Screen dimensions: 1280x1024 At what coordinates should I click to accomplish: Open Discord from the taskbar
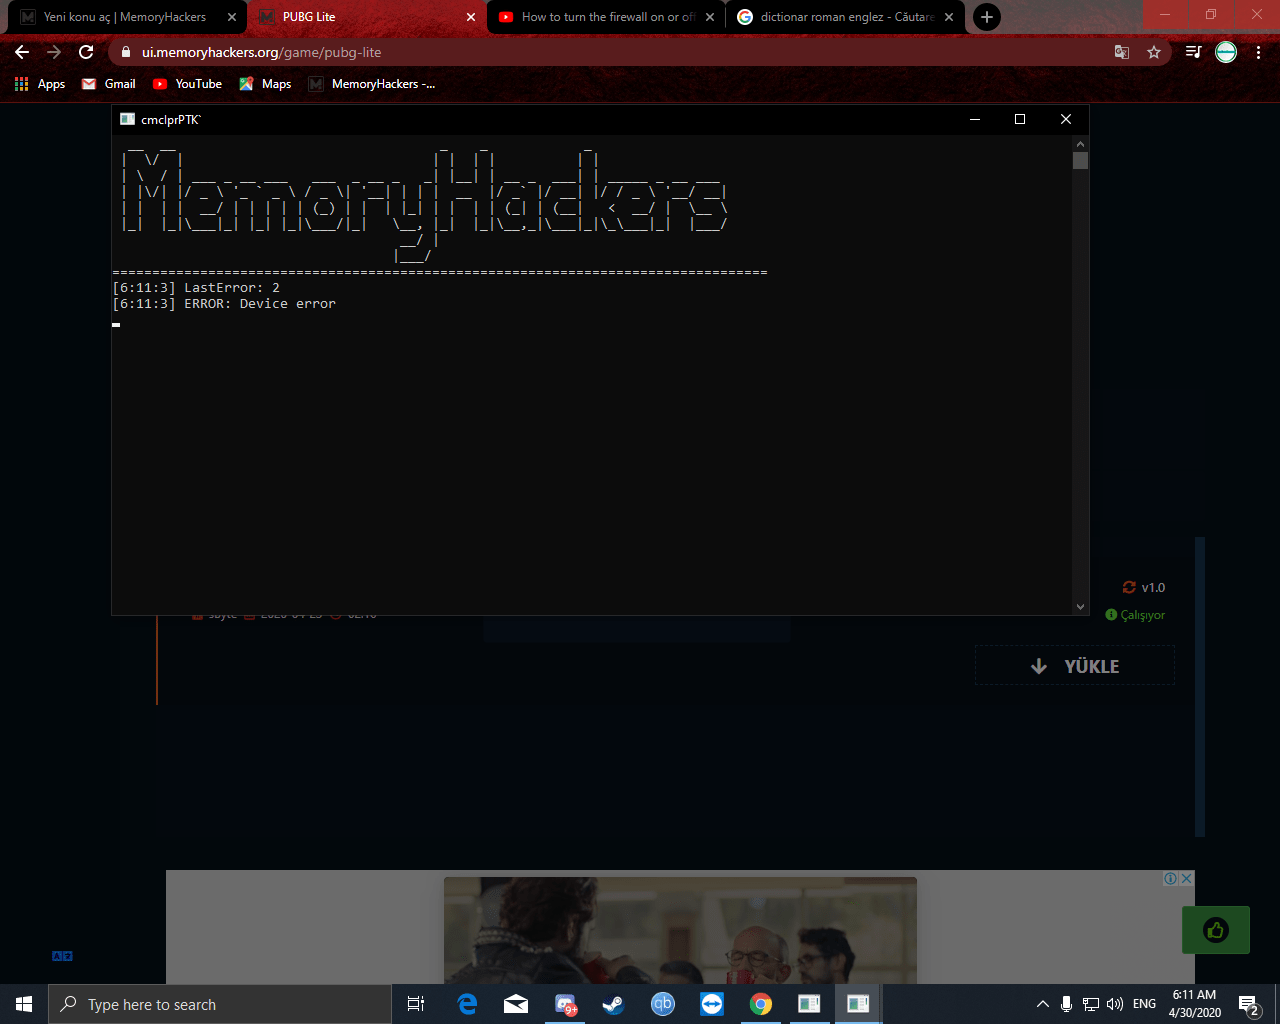click(565, 1004)
